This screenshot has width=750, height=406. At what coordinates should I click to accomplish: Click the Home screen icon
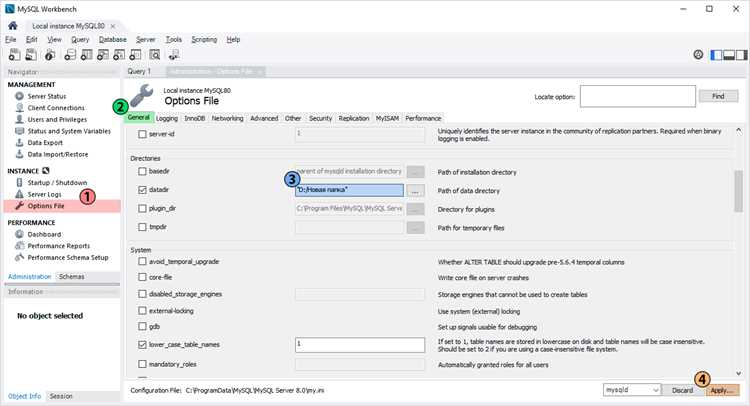[x=12, y=26]
